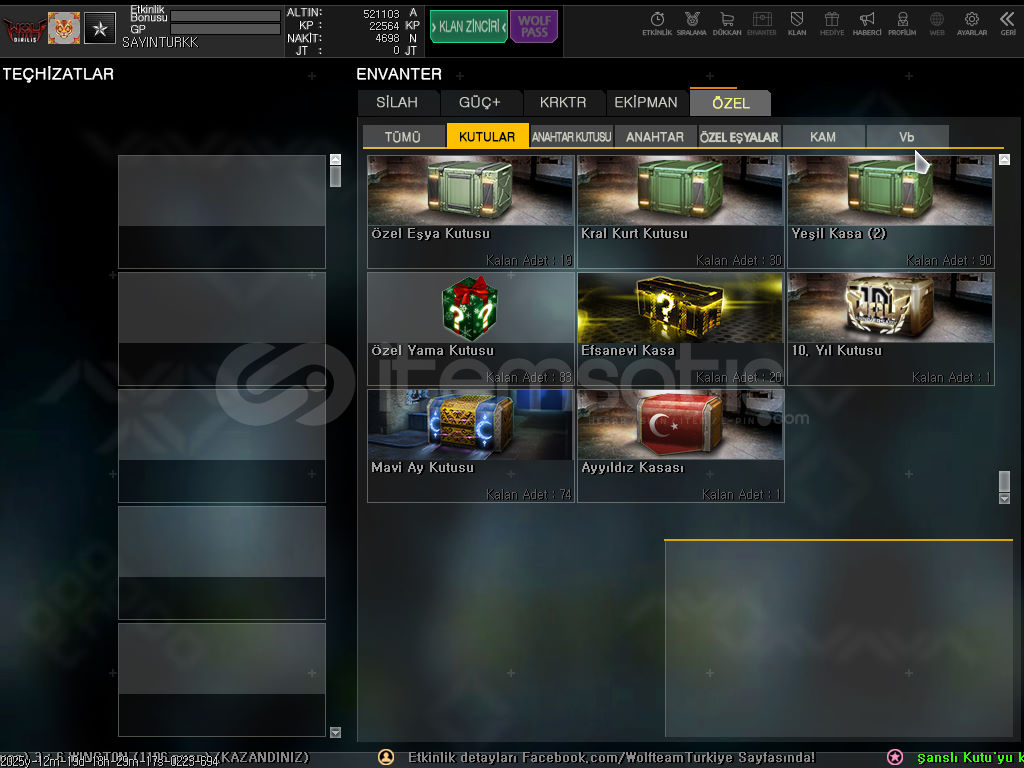This screenshot has height=768, width=1024.
Task: Select the ÖZEL tab
Action: pyautogui.click(x=730, y=103)
